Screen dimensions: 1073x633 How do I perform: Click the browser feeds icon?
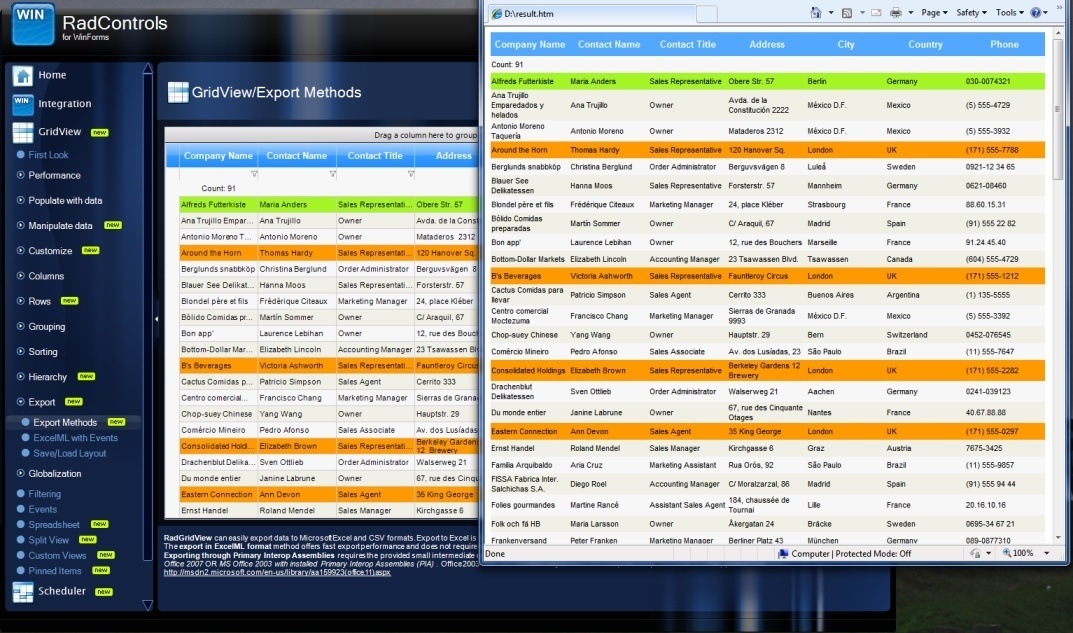[846, 12]
